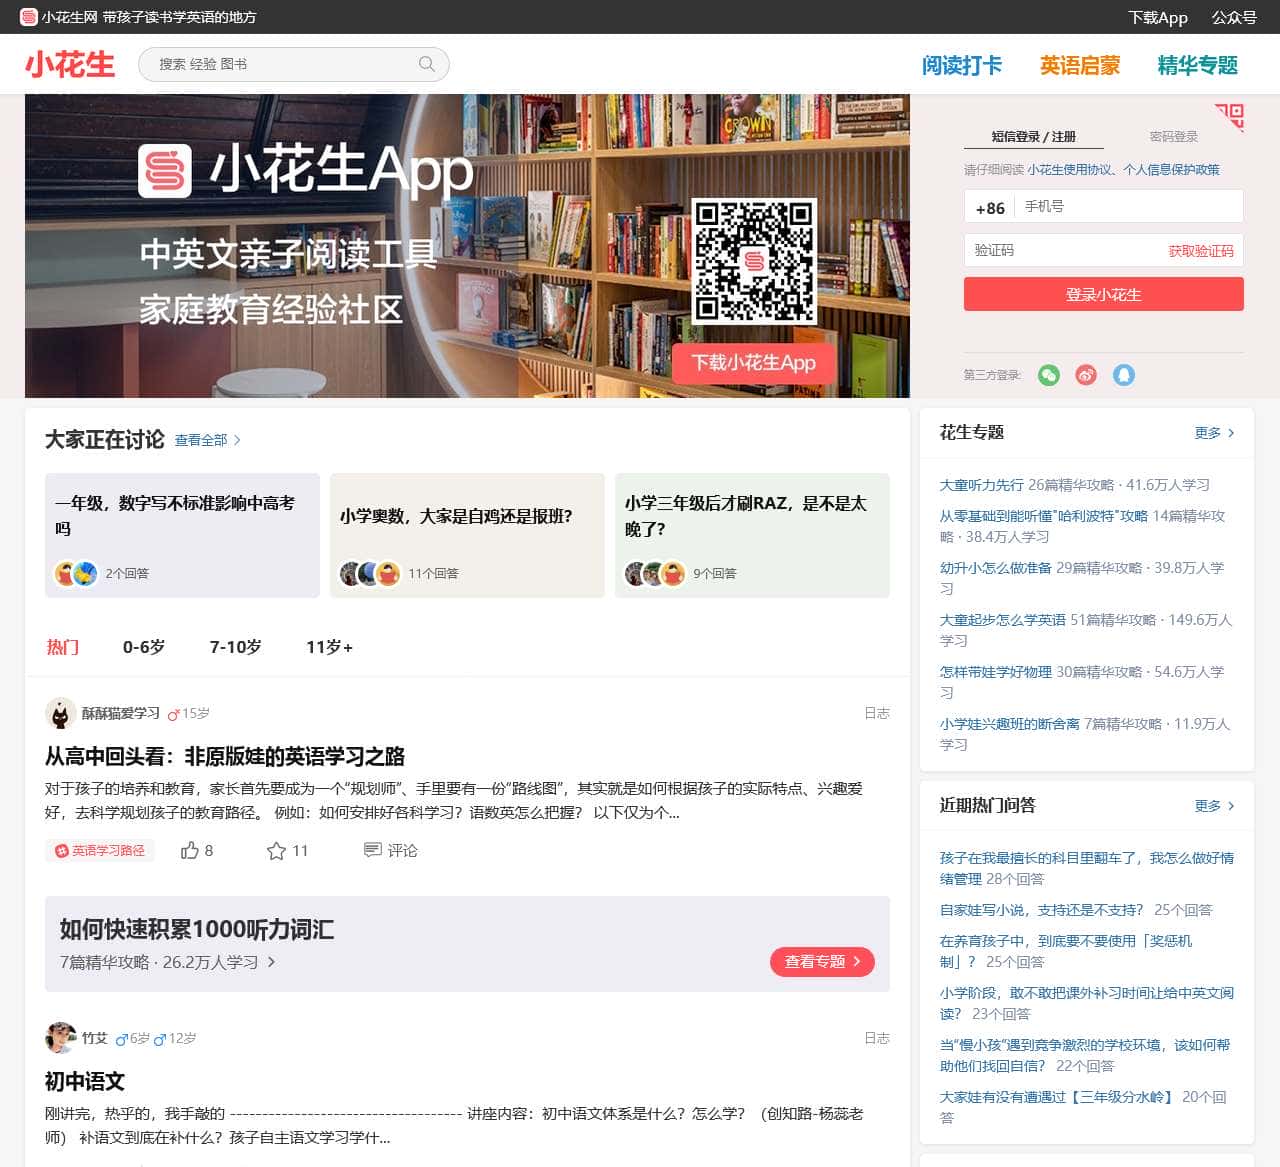The image size is (1280, 1167).
Task: Select the 7-10岁 tab
Action: tap(235, 647)
